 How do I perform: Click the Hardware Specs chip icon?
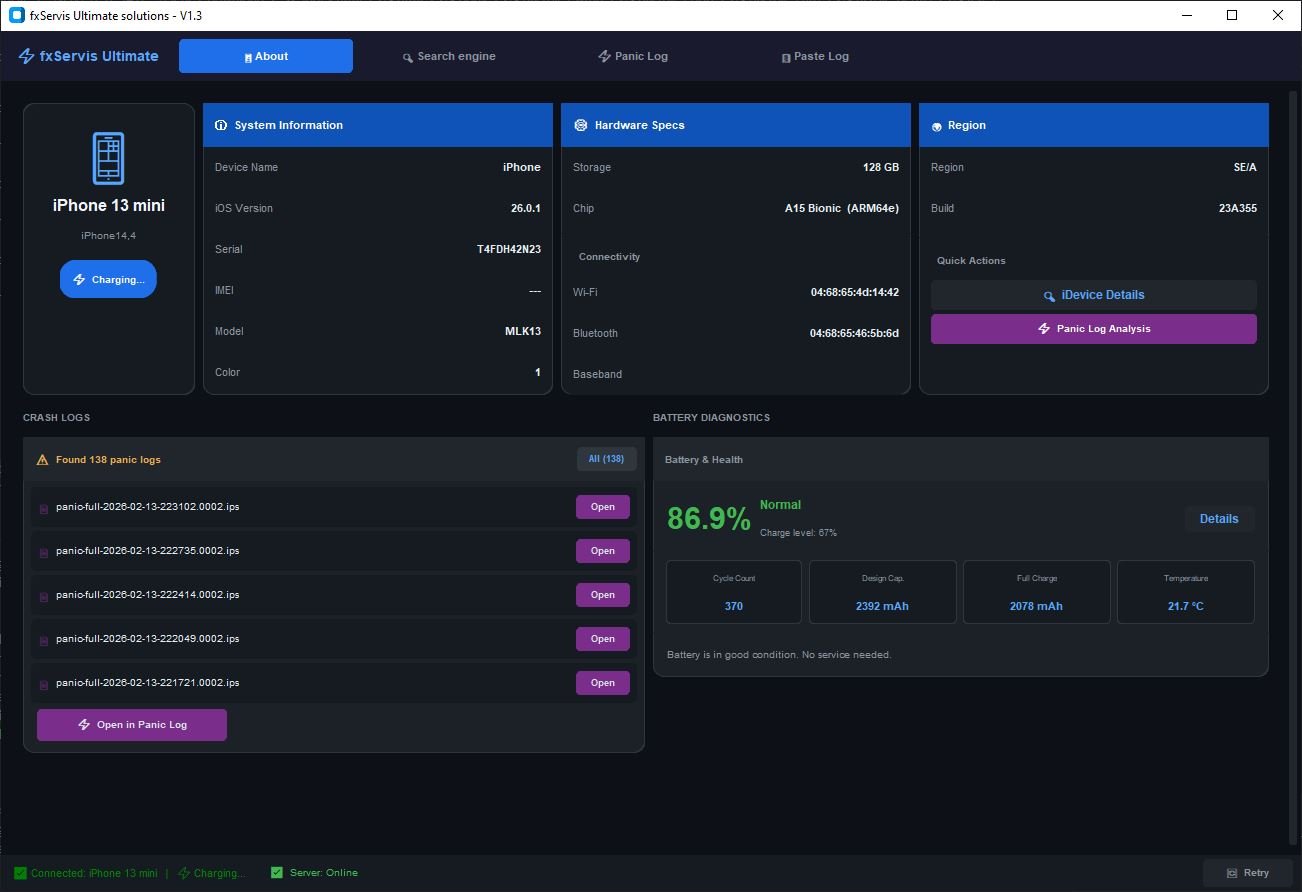click(x=580, y=126)
